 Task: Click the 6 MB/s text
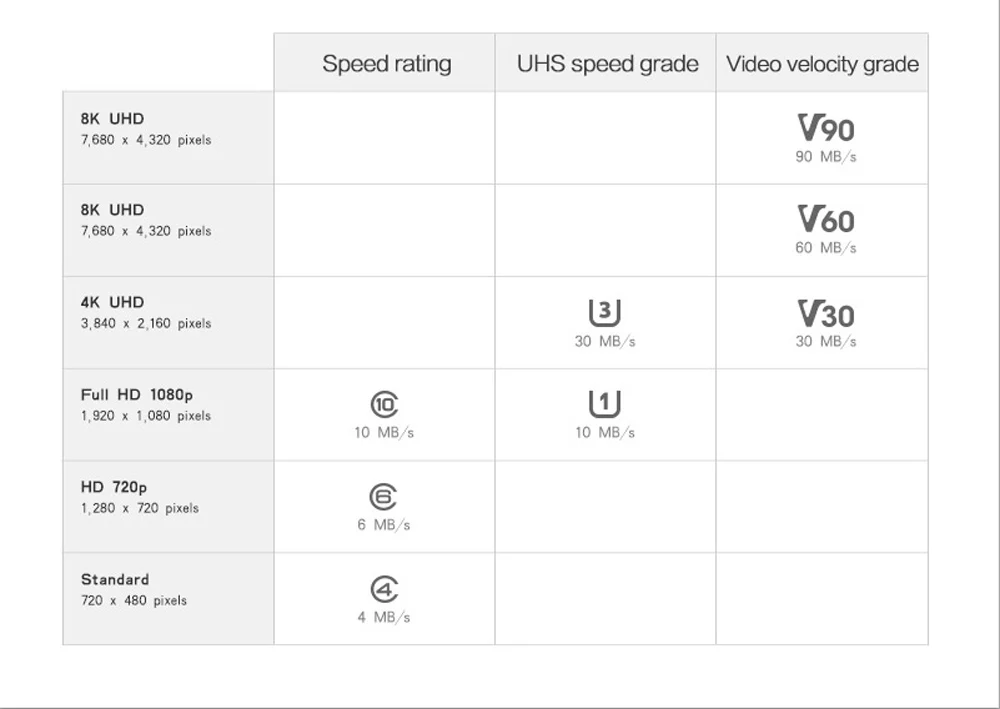pos(384,525)
